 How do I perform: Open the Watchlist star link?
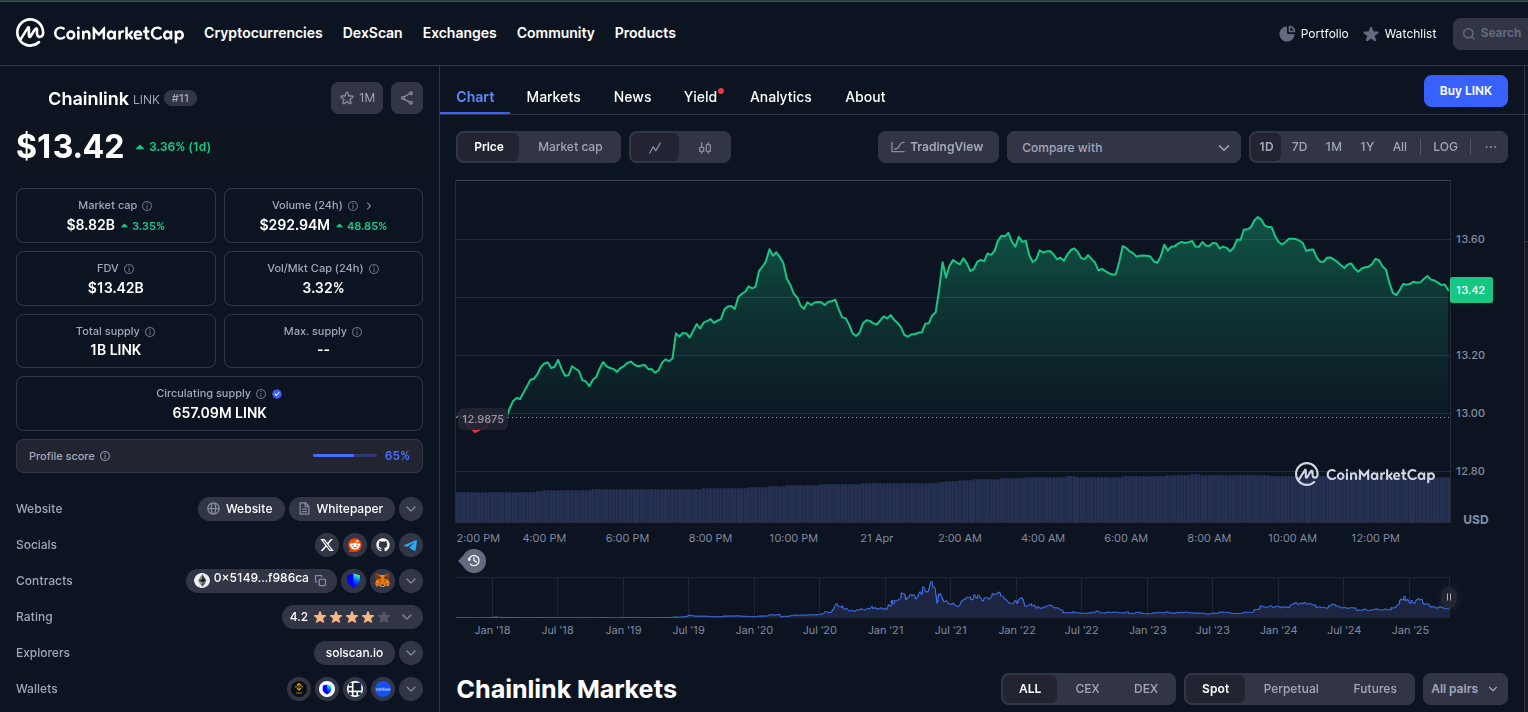(x=1400, y=34)
